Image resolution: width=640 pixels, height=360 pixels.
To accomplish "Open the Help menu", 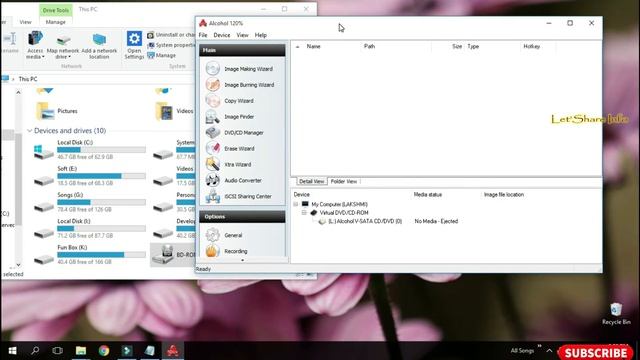I will tap(261, 35).
